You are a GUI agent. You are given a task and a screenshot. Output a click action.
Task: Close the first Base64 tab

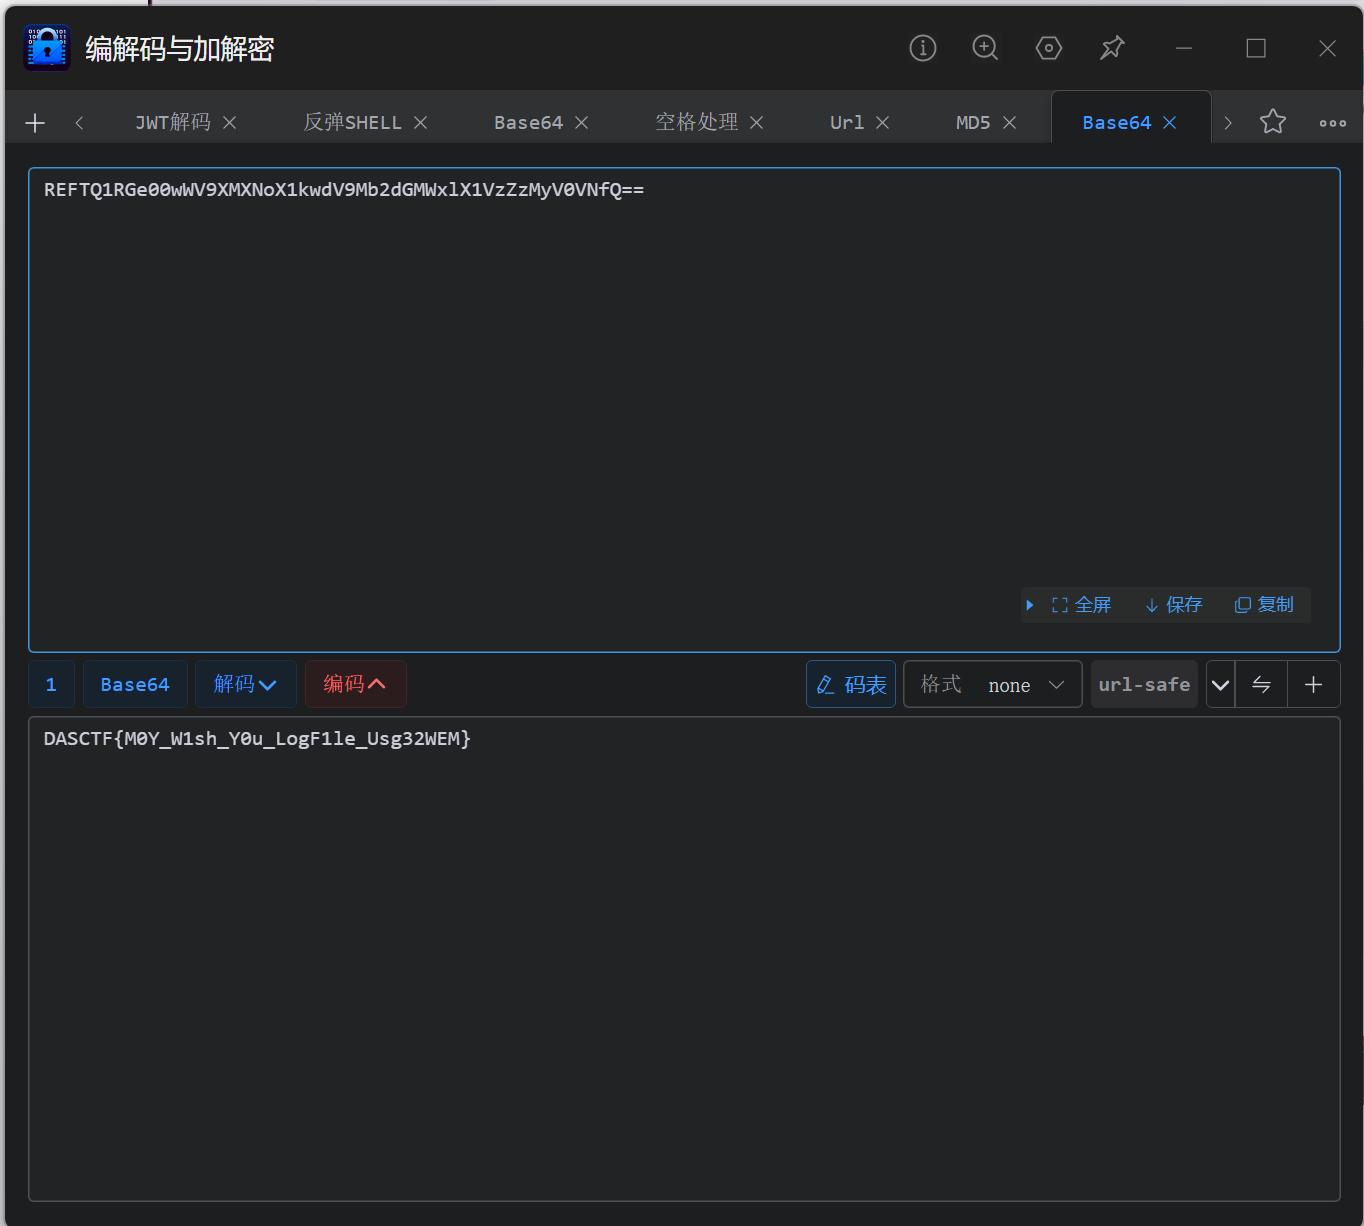[x=581, y=122]
